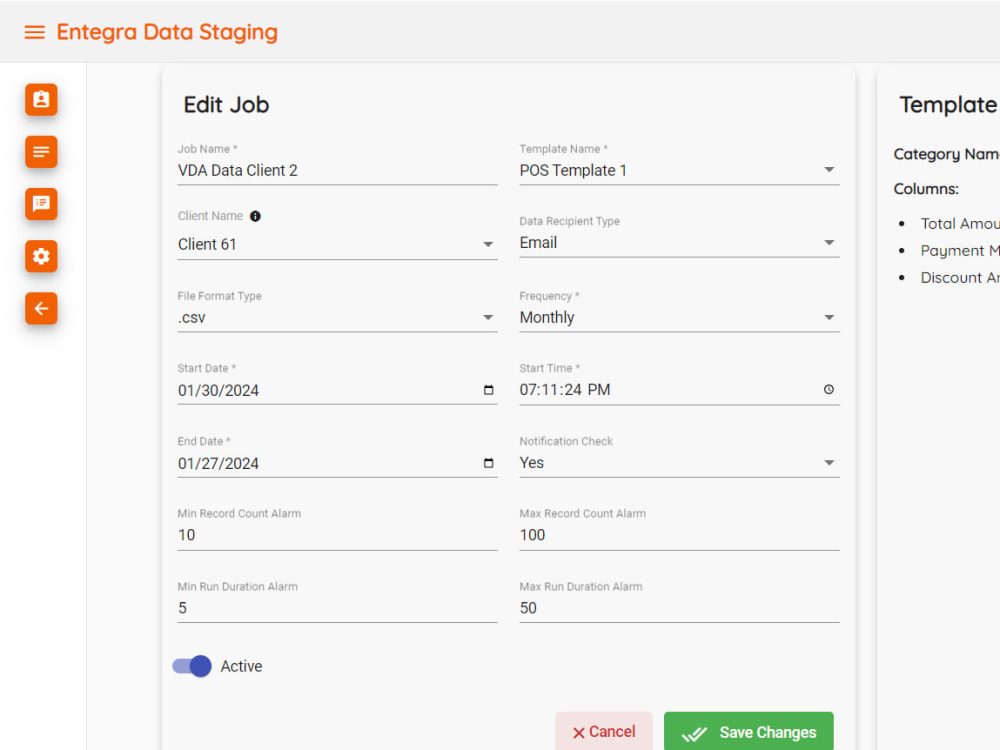1000x750 pixels.
Task: Click the Start Date field value
Action: (218, 390)
